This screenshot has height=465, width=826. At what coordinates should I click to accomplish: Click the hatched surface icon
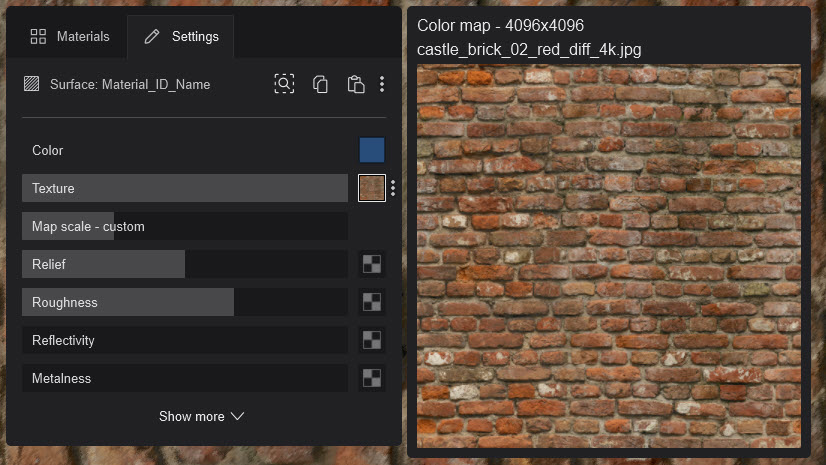32,84
